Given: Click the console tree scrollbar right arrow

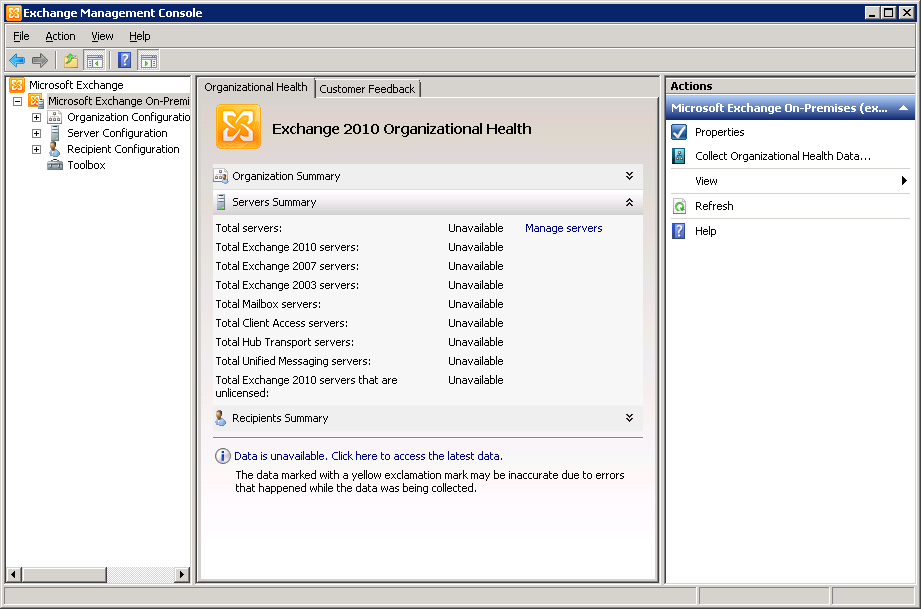Looking at the screenshot, I should pyautogui.click(x=182, y=574).
